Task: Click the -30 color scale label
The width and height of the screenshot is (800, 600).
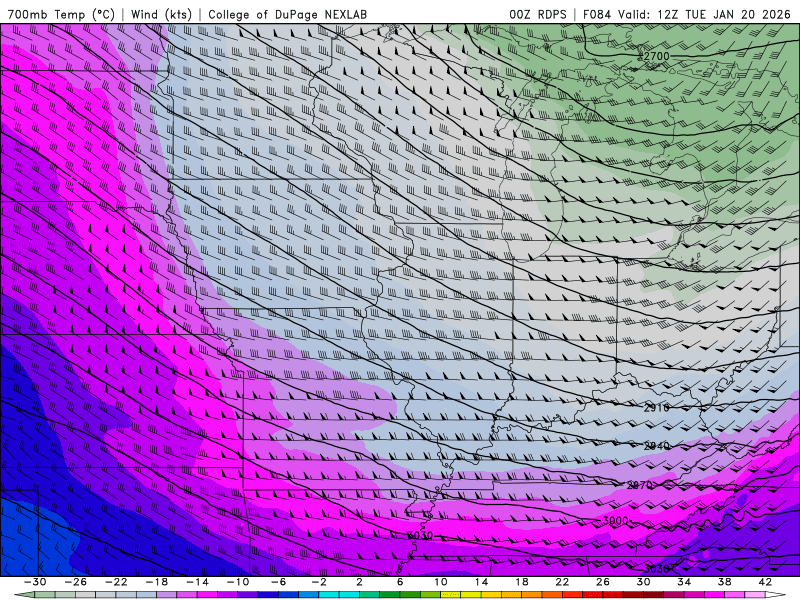Action: [35, 582]
